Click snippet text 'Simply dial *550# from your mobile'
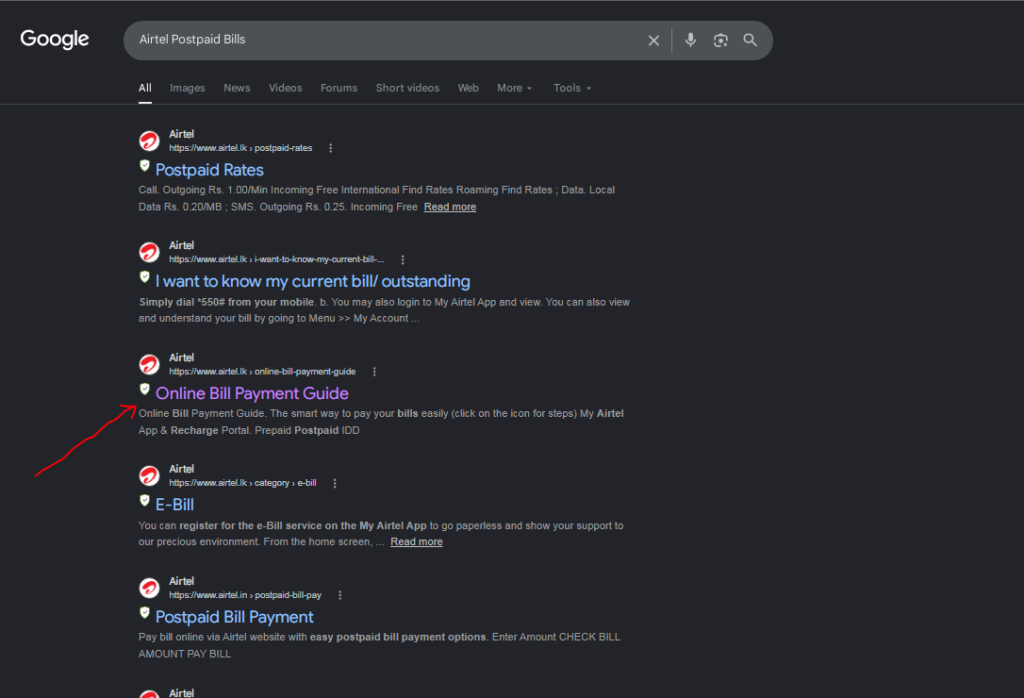The width and height of the screenshot is (1024, 698). (227, 302)
